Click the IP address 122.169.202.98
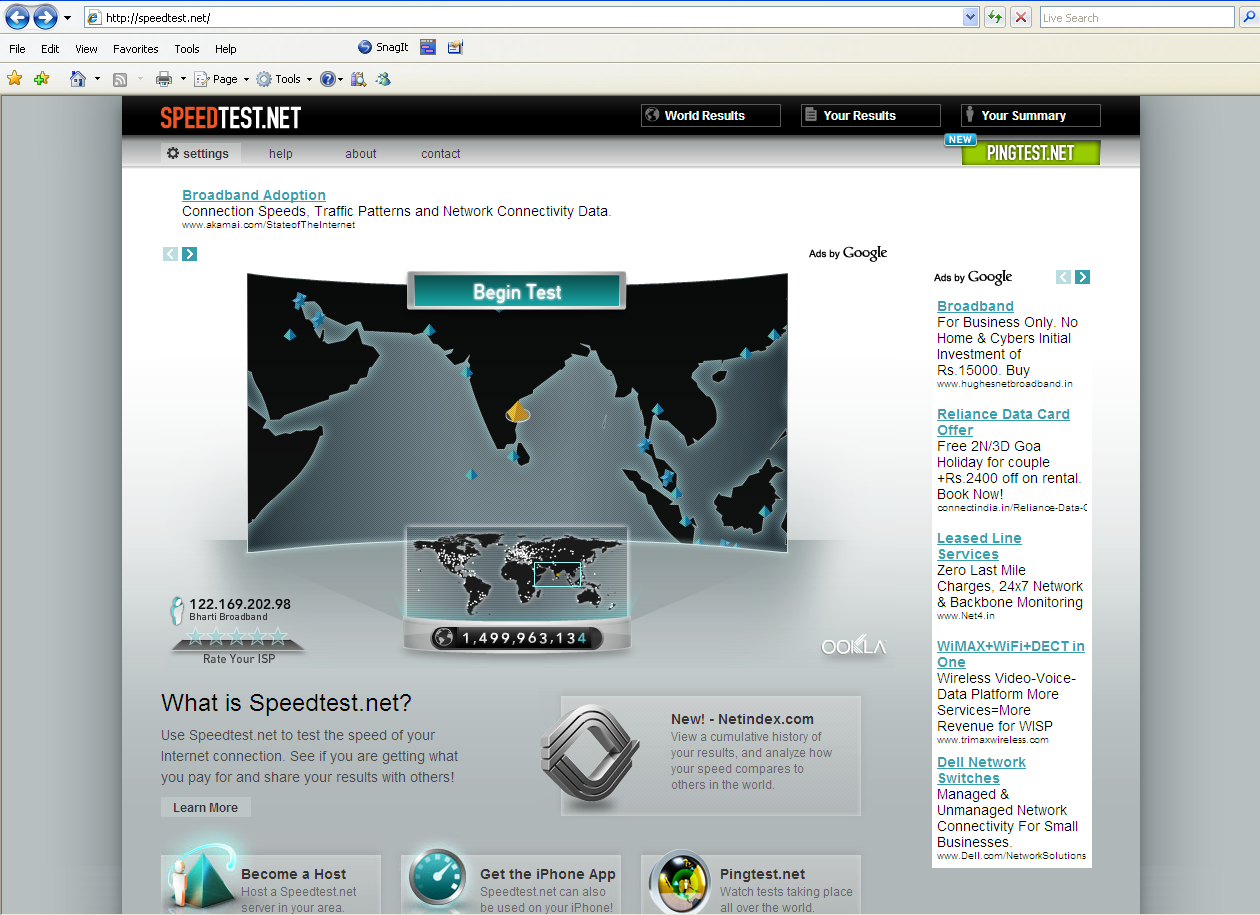The width and height of the screenshot is (1260, 915). pos(240,604)
